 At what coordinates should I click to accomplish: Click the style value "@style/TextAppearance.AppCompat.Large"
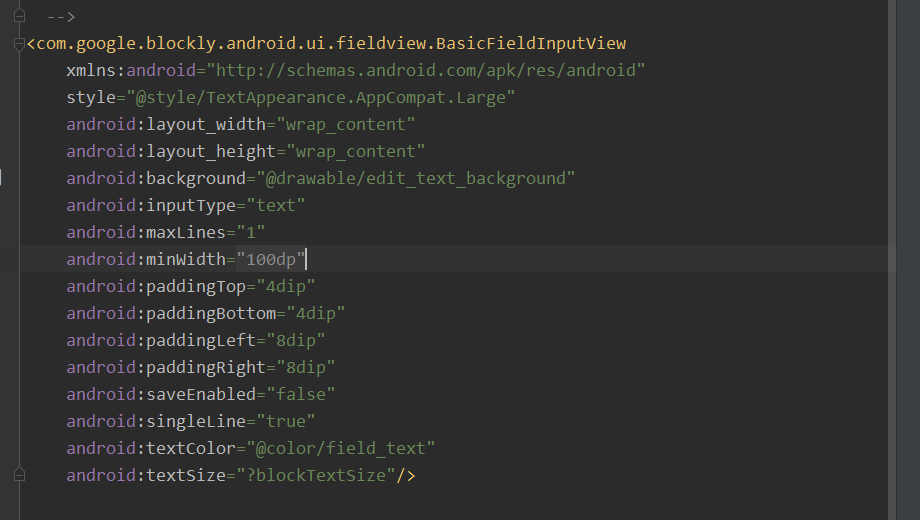[x=320, y=97]
